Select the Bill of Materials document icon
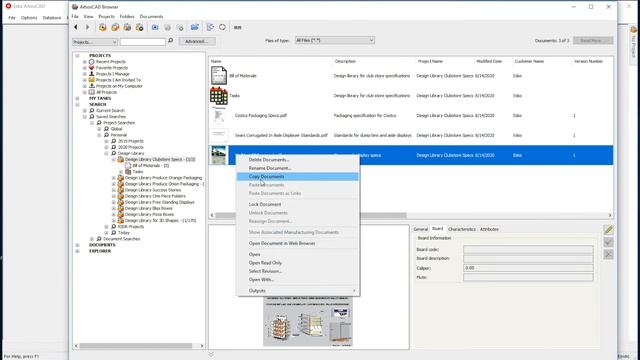This screenshot has height=360, width=640. click(219, 76)
